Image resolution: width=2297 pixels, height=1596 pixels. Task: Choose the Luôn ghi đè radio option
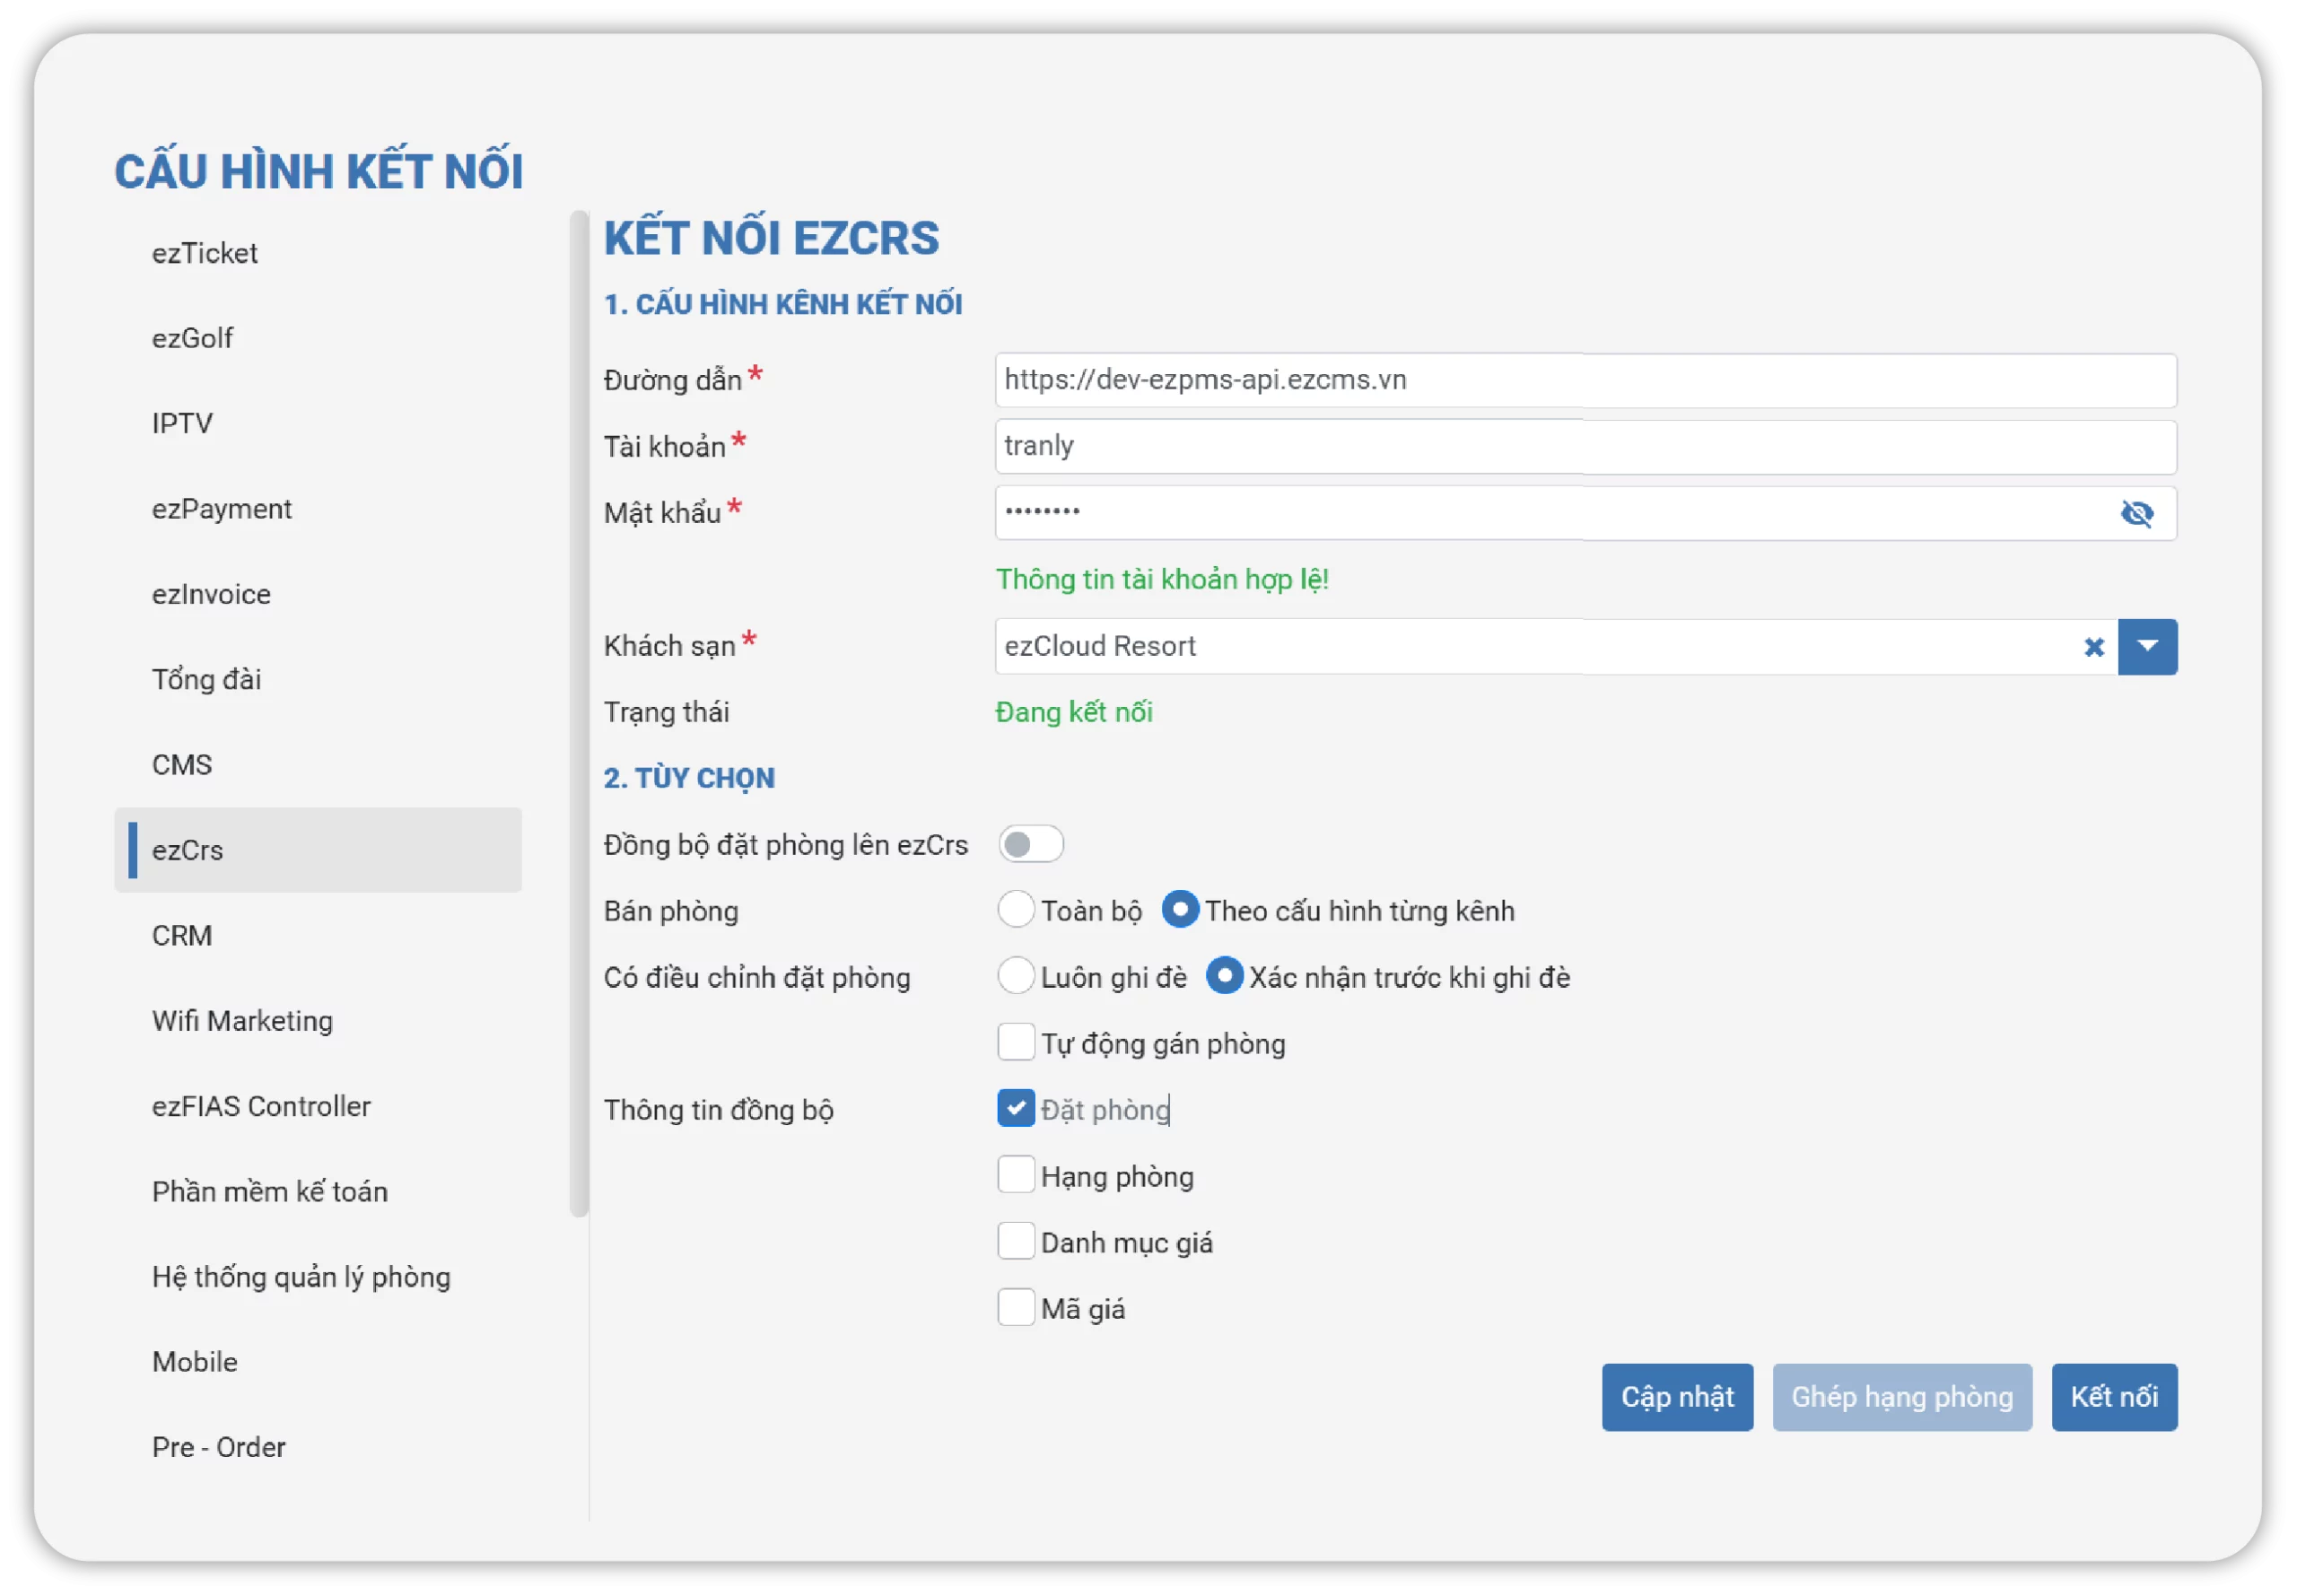point(1015,976)
